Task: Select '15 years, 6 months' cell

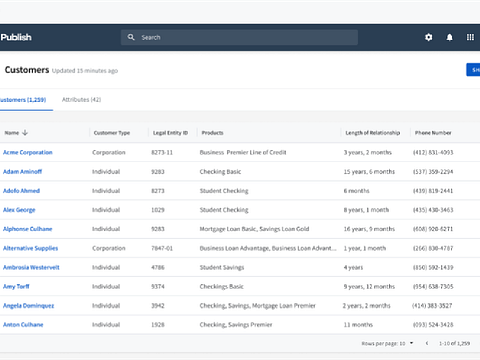Action: (369, 172)
